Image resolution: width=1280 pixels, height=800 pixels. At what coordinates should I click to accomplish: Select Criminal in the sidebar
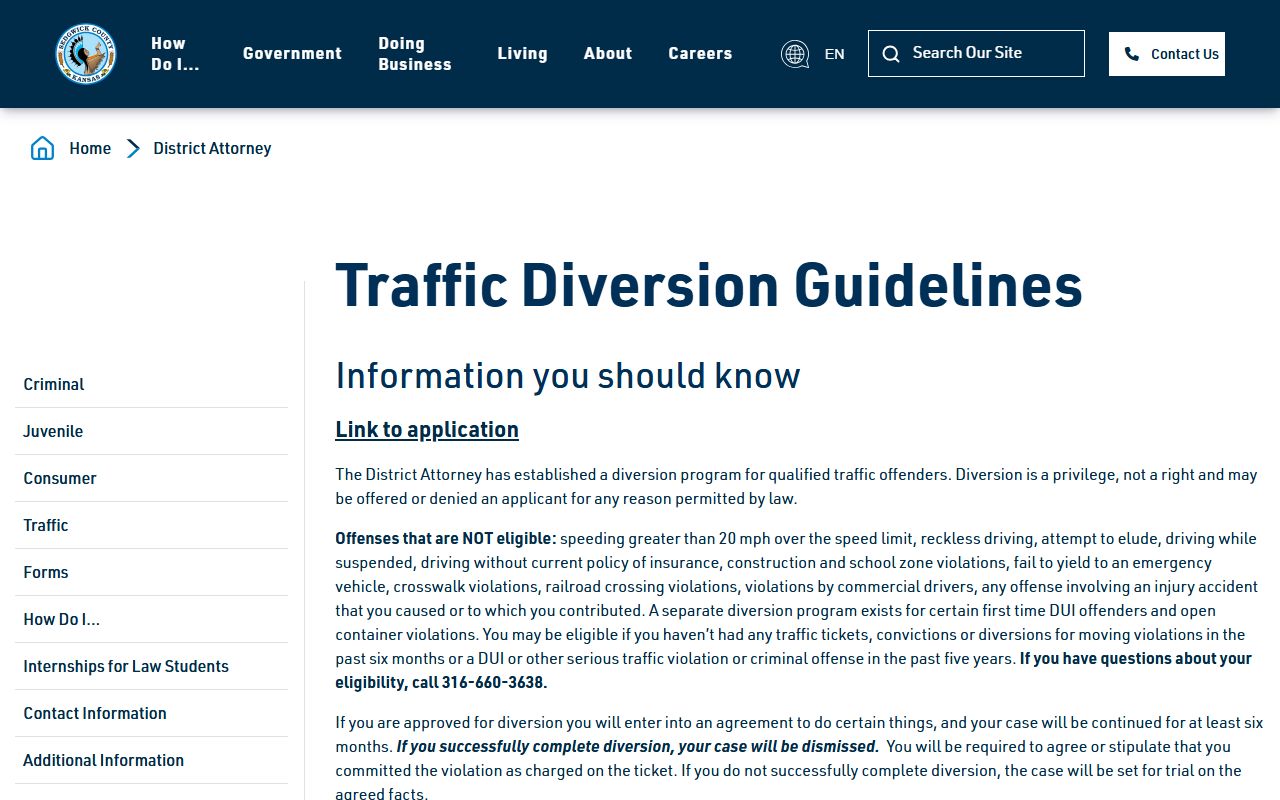pyautogui.click(x=151, y=384)
